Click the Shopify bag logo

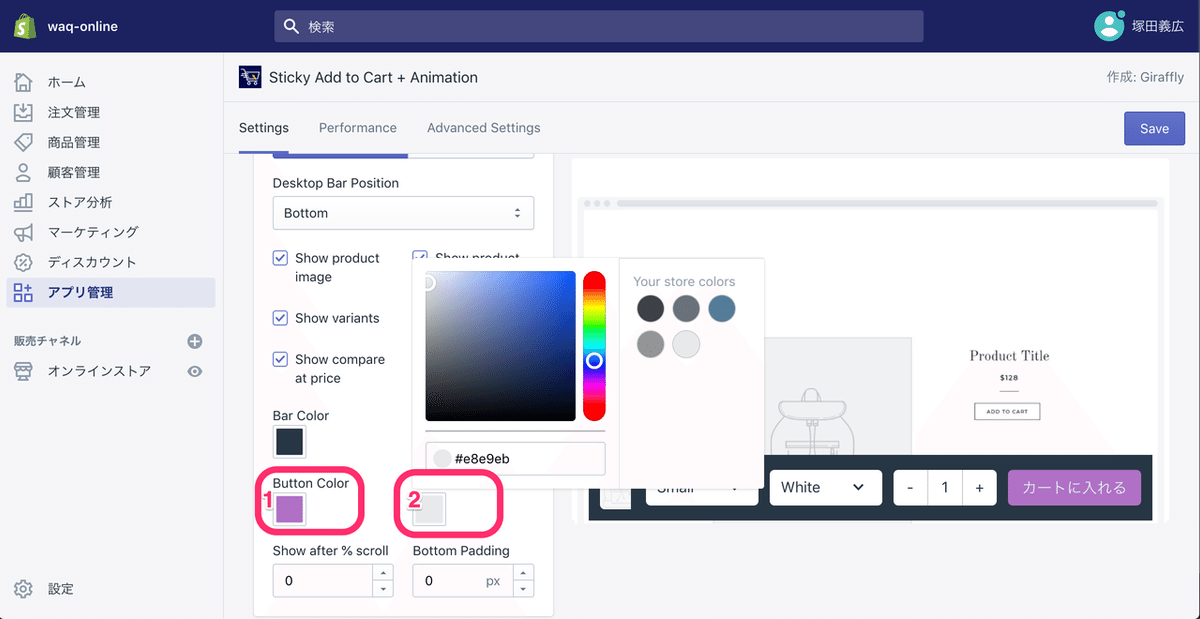(26, 26)
